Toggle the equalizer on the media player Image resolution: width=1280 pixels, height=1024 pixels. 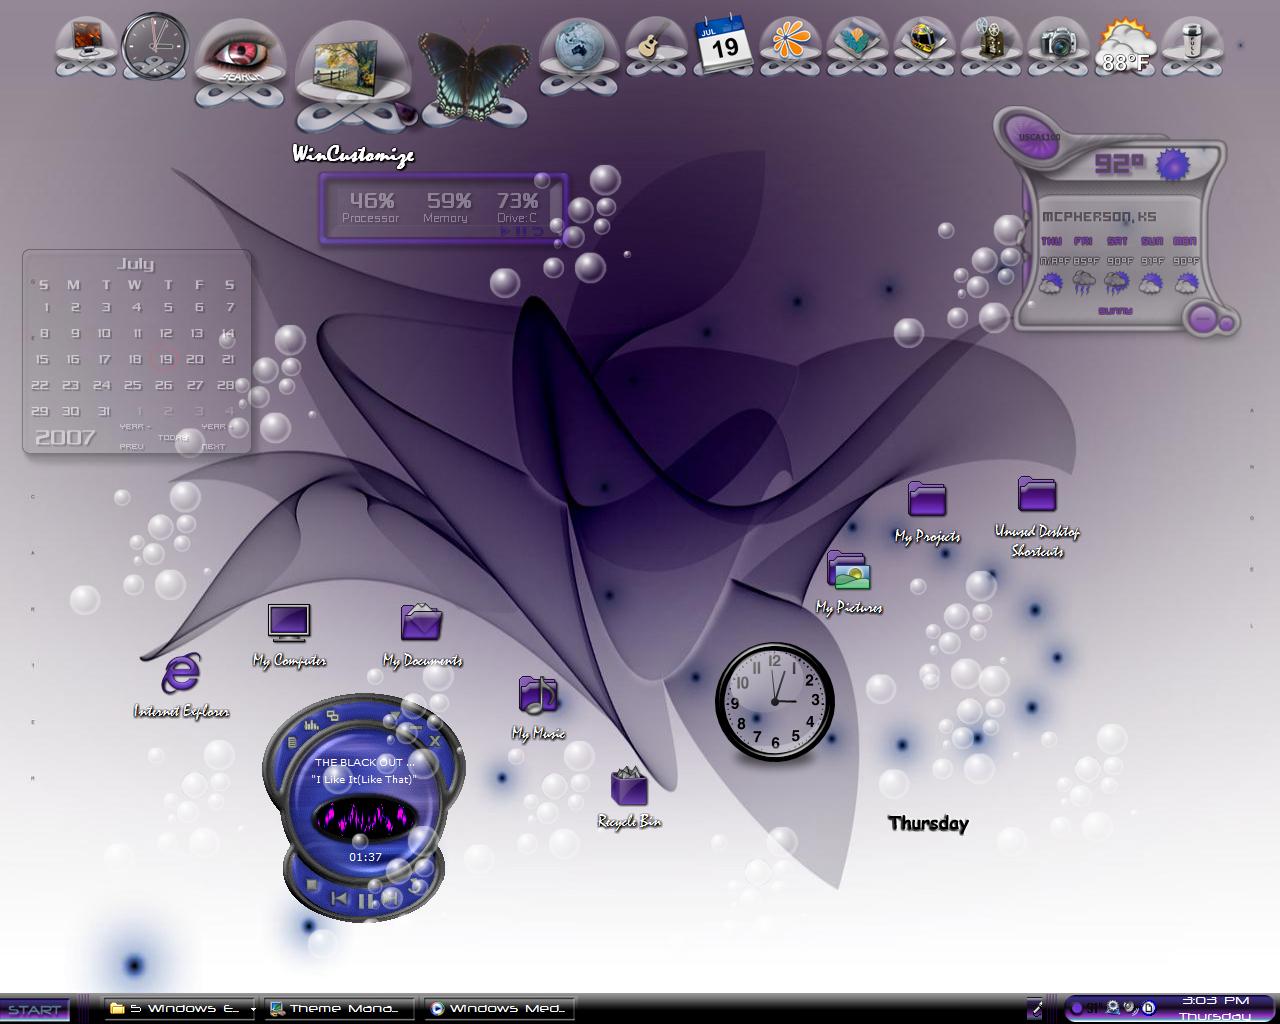pyautogui.click(x=312, y=725)
